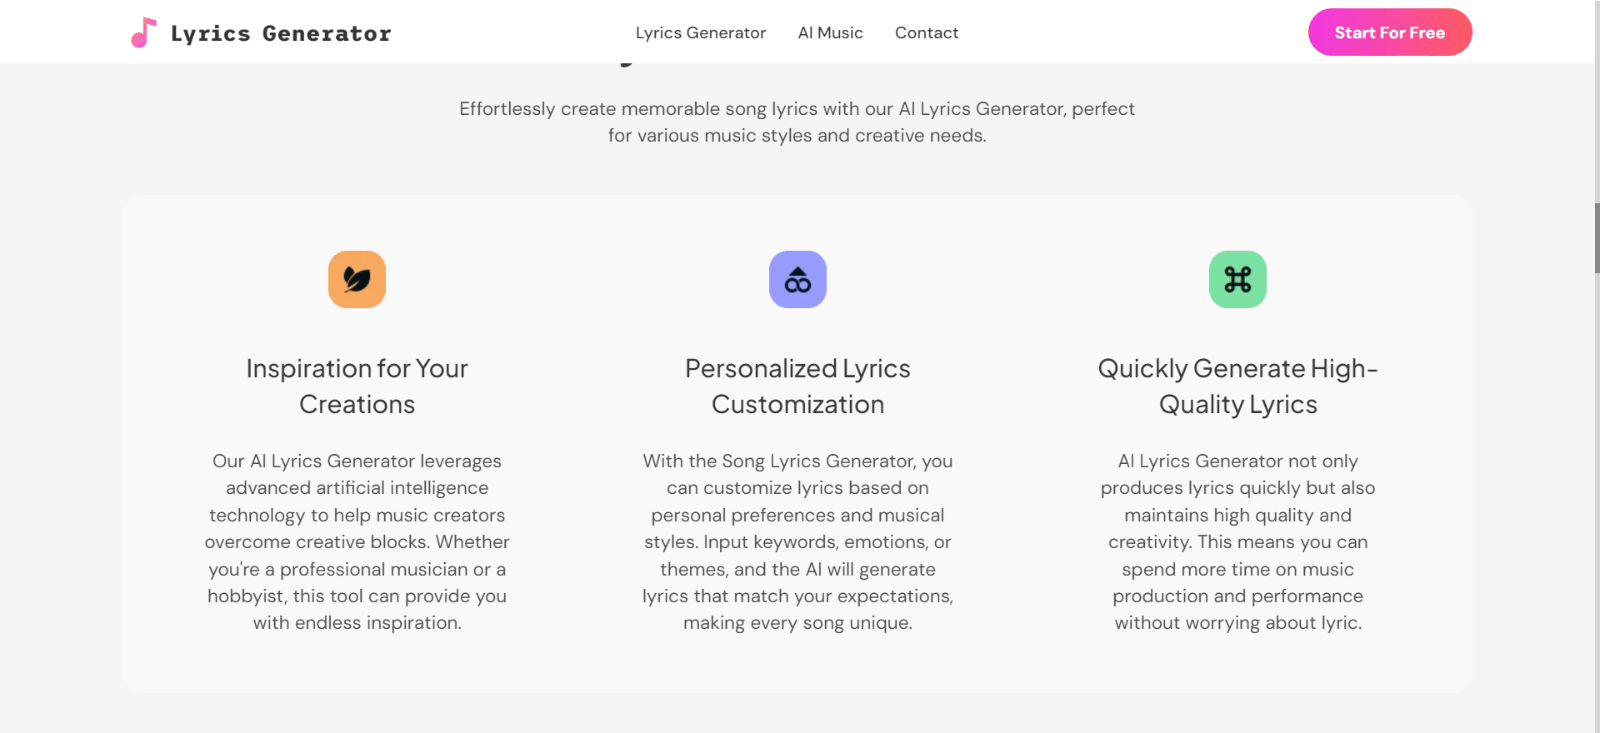Open the Lyrics Generator navigation item
The height and width of the screenshot is (733, 1600).
(700, 32)
